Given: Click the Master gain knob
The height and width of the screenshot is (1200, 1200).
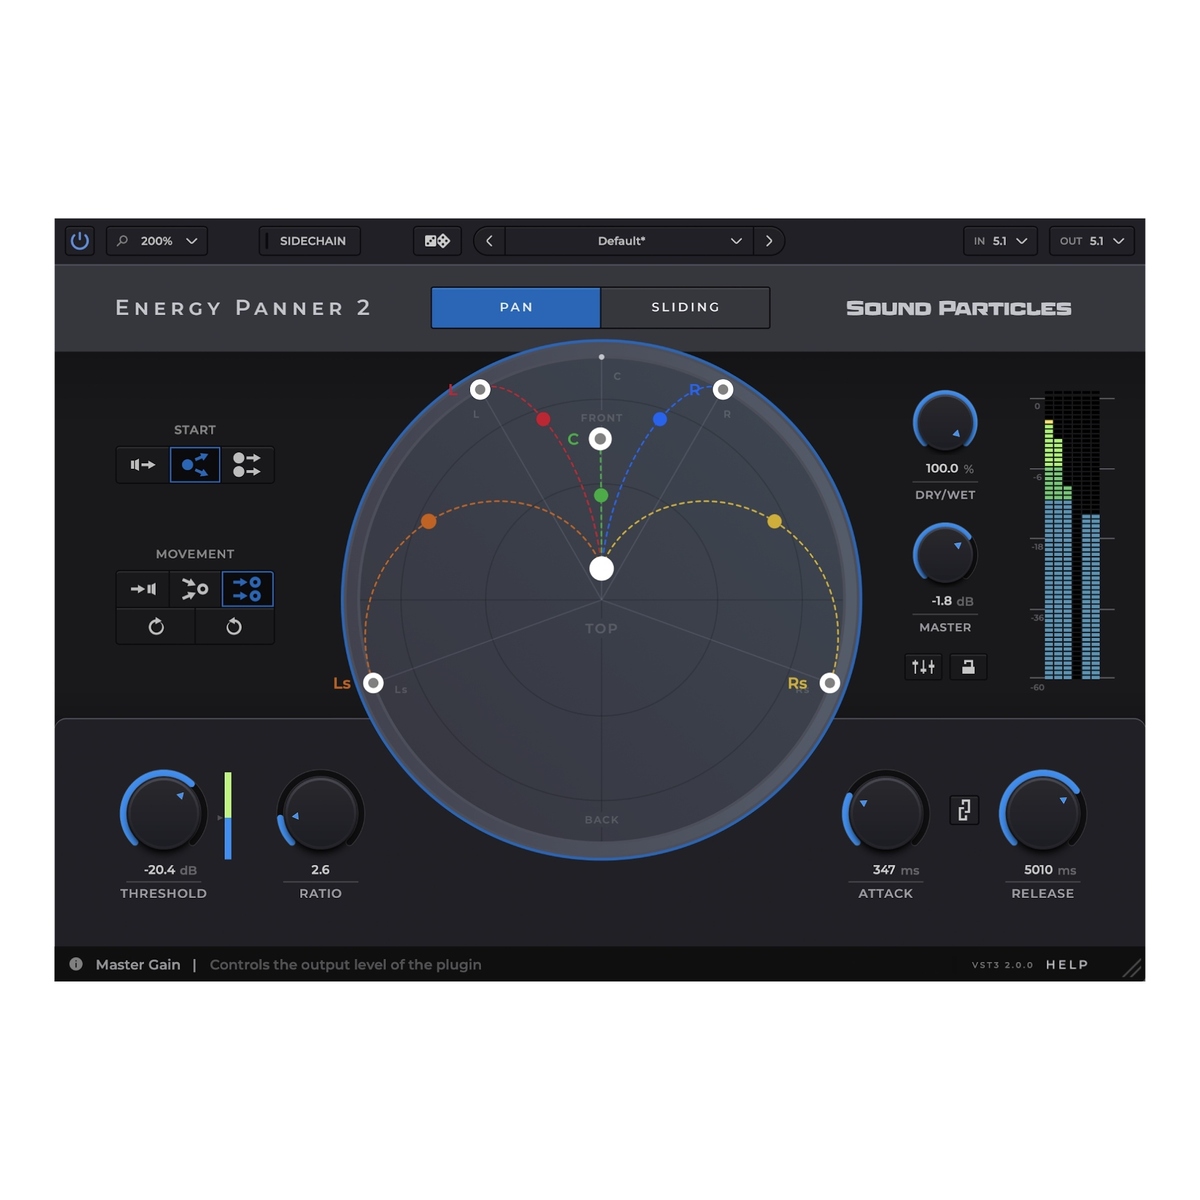Looking at the screenshot, I should pyautogui.click(x=945, y=555).
